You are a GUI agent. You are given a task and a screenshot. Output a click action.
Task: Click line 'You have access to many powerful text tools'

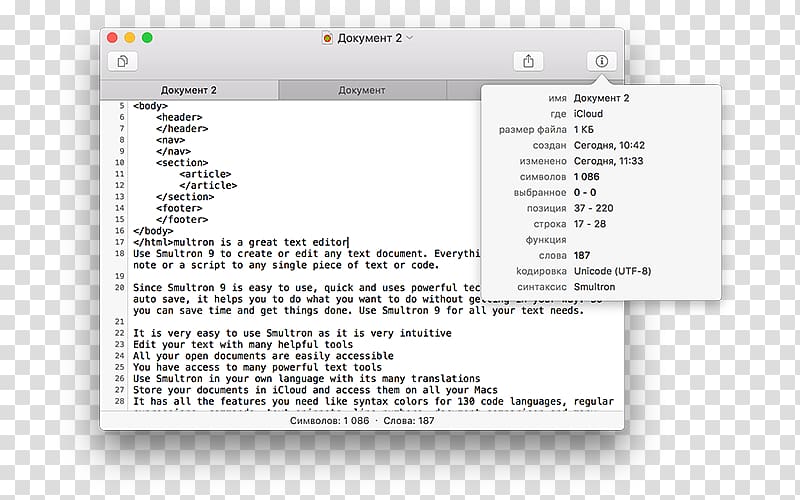(x=258, y=367)
